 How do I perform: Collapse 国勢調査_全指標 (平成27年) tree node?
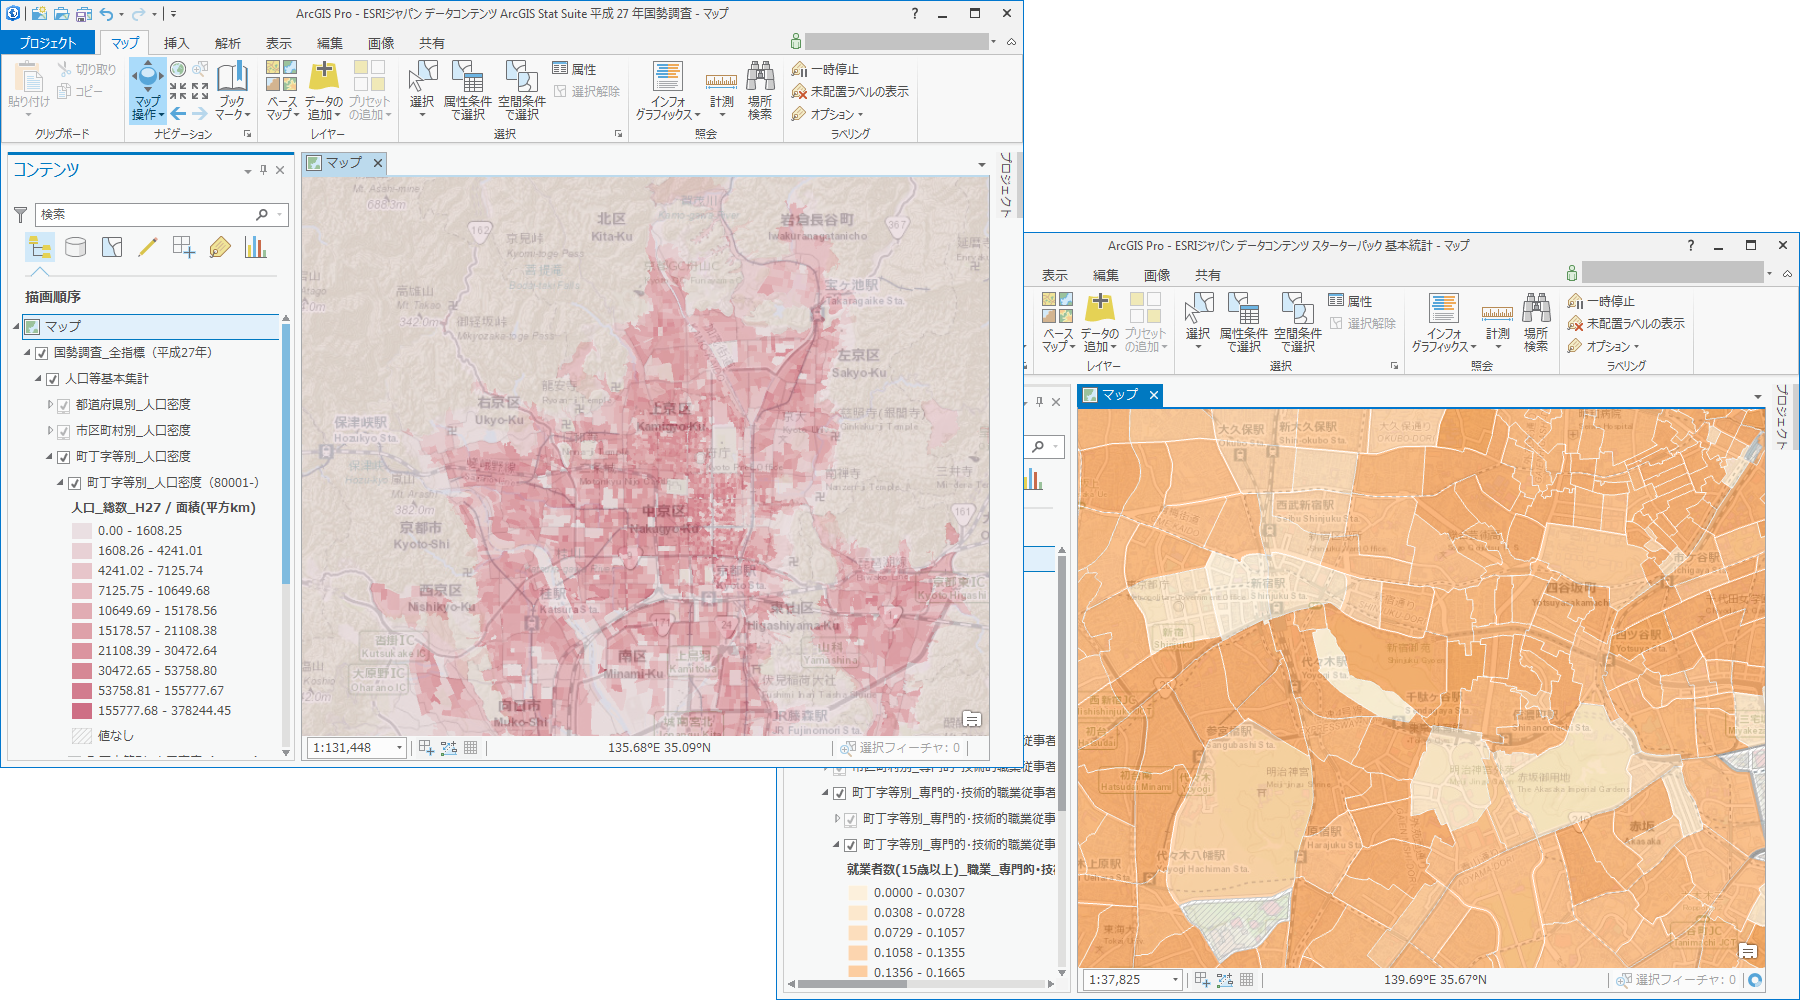[x=28, y=353]
